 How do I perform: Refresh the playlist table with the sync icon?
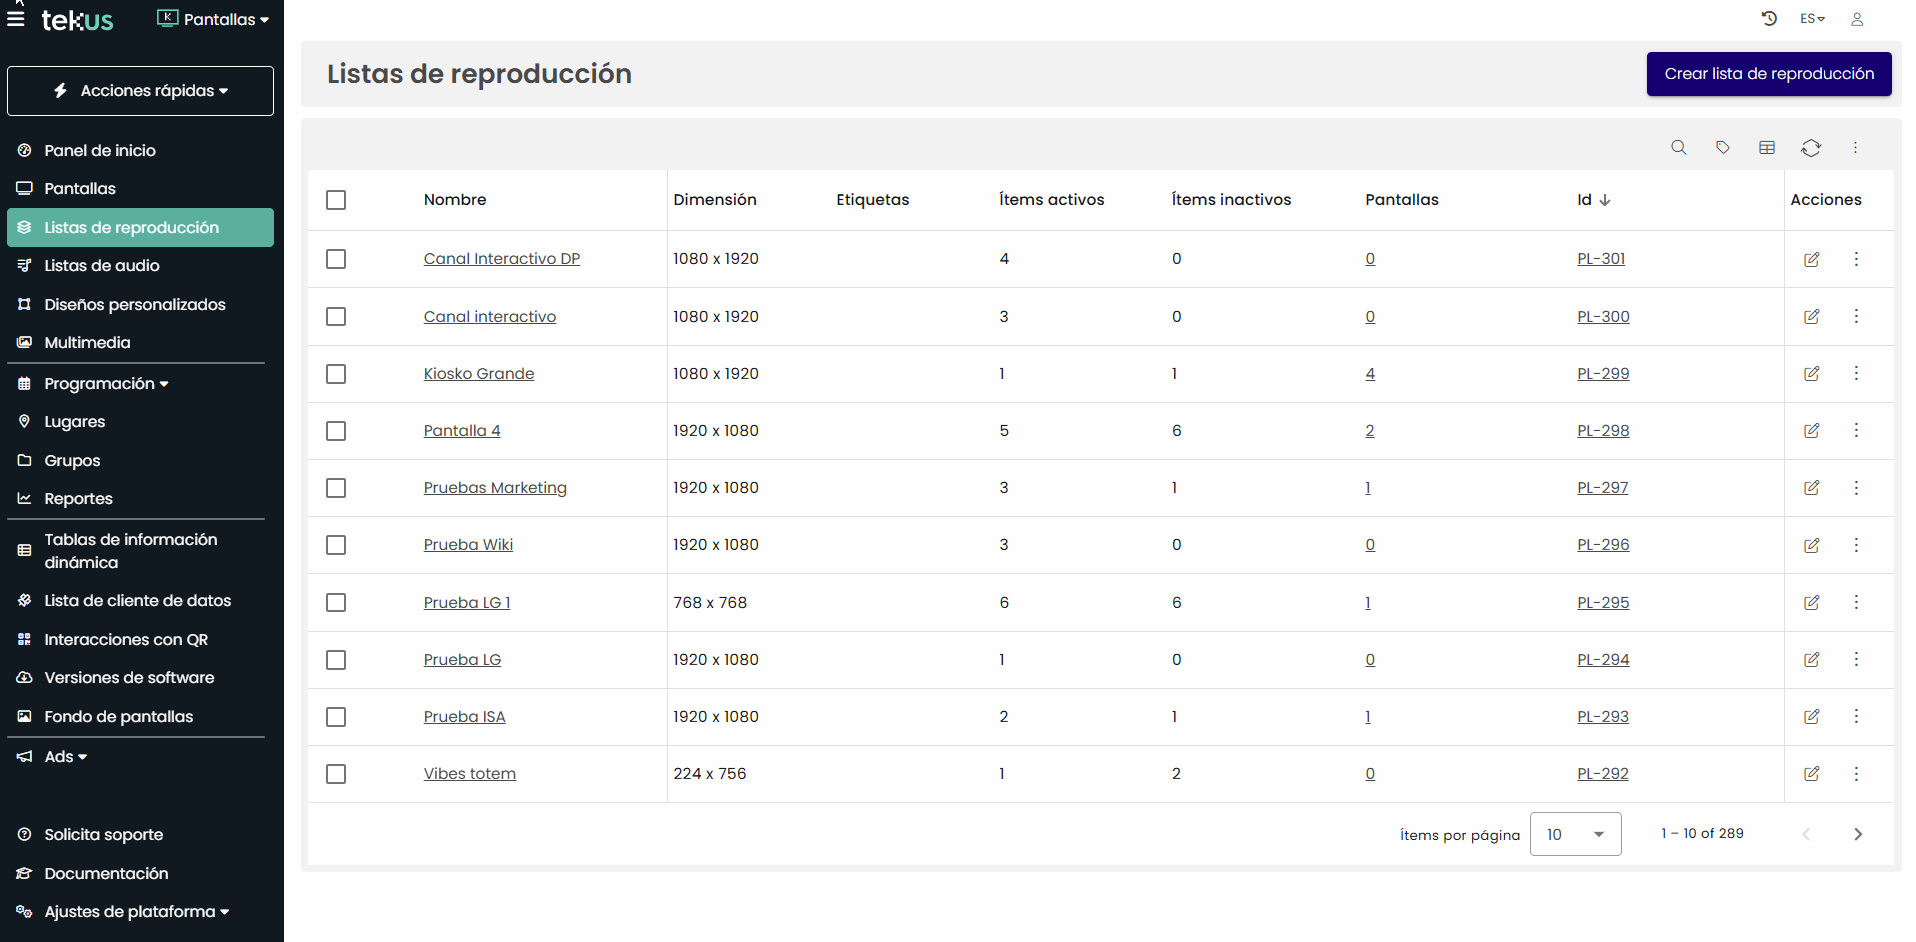(x=1811, y=147)
